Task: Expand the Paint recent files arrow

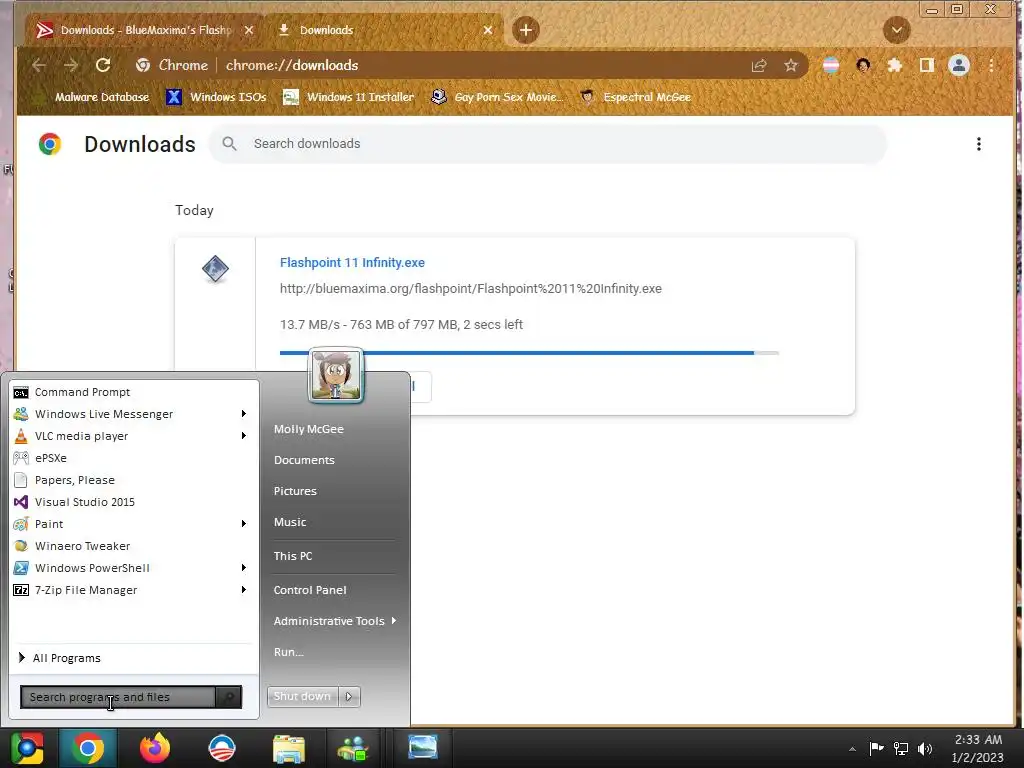Action: 244,524
